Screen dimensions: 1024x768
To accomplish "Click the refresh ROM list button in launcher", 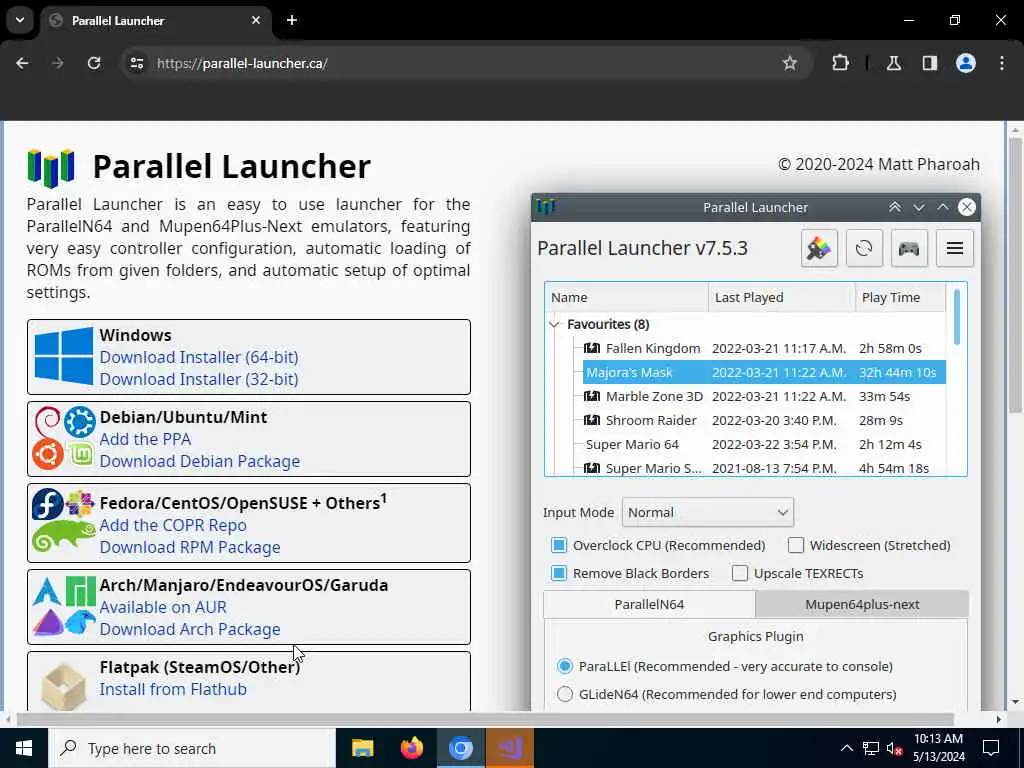I will 864,248.
